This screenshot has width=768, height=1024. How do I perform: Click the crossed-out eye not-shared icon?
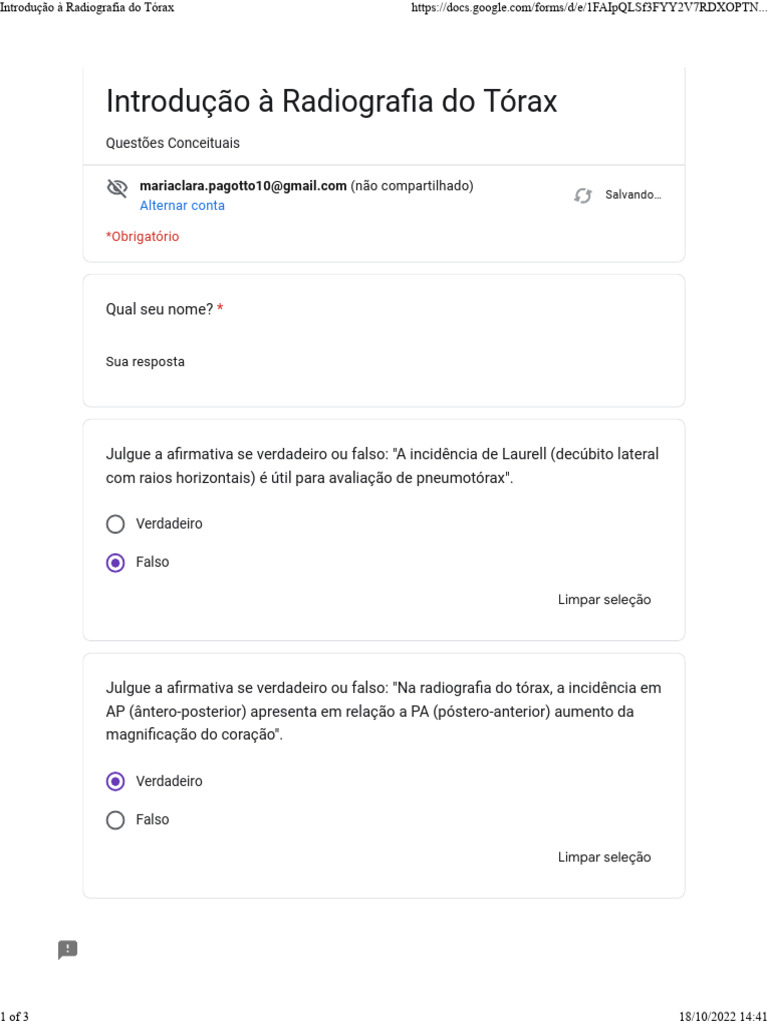[x=117, y=188]
